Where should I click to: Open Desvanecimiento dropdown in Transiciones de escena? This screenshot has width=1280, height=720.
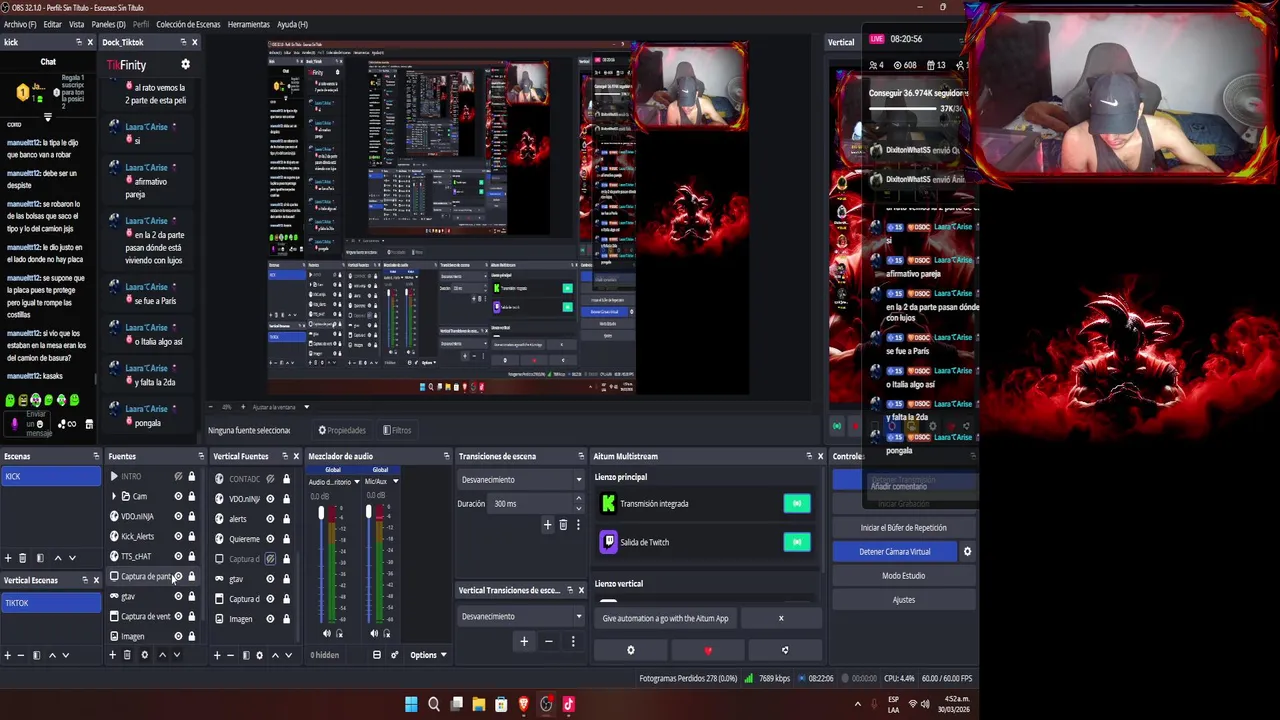point(520,479)
